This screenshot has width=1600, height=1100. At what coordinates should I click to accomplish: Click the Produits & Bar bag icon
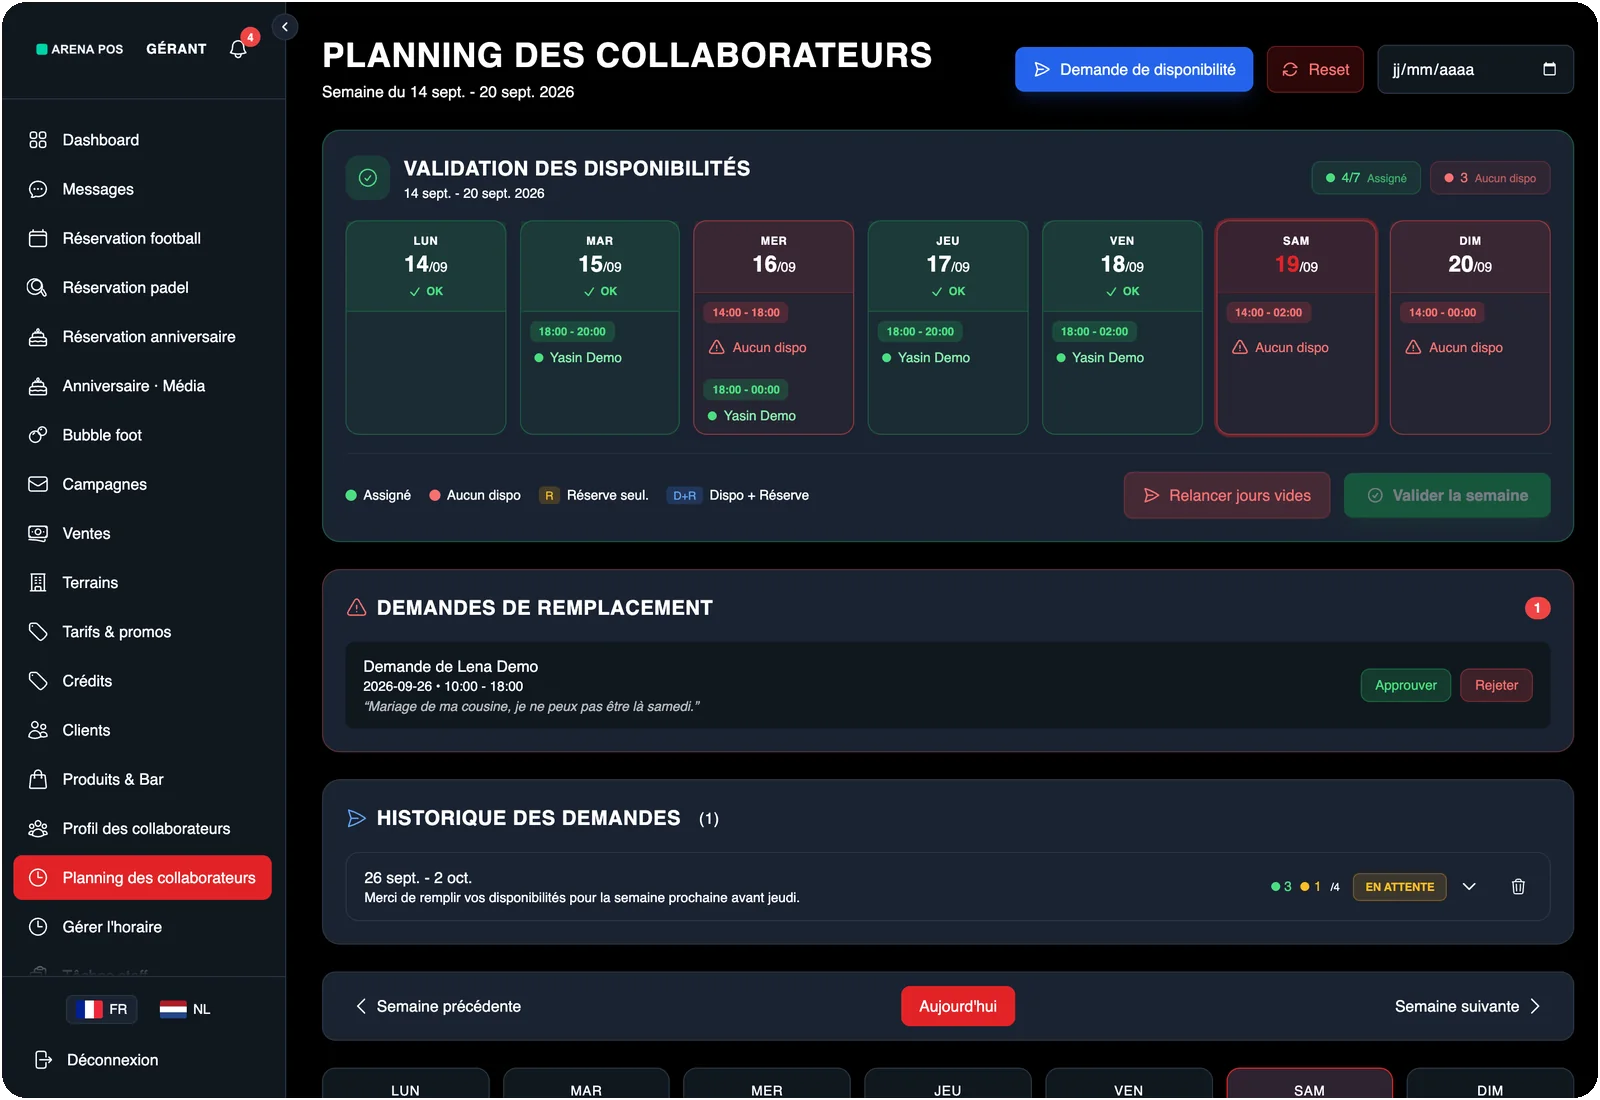[x=38, y=779]
